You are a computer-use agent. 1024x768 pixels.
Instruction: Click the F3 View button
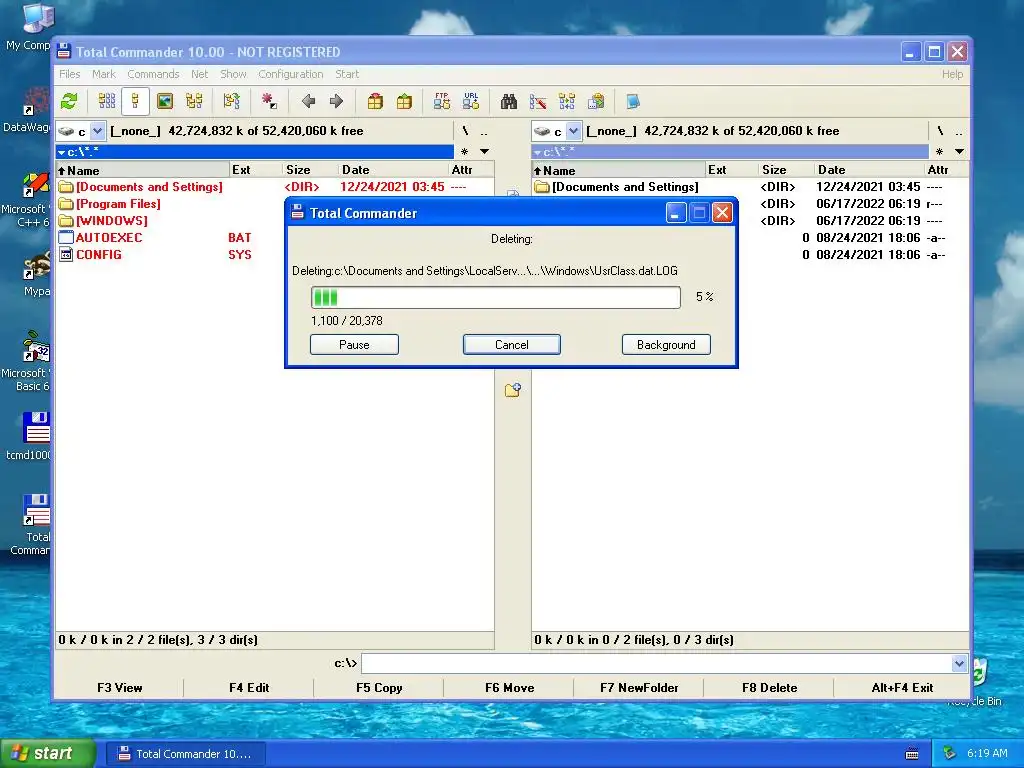click(120, 688)
